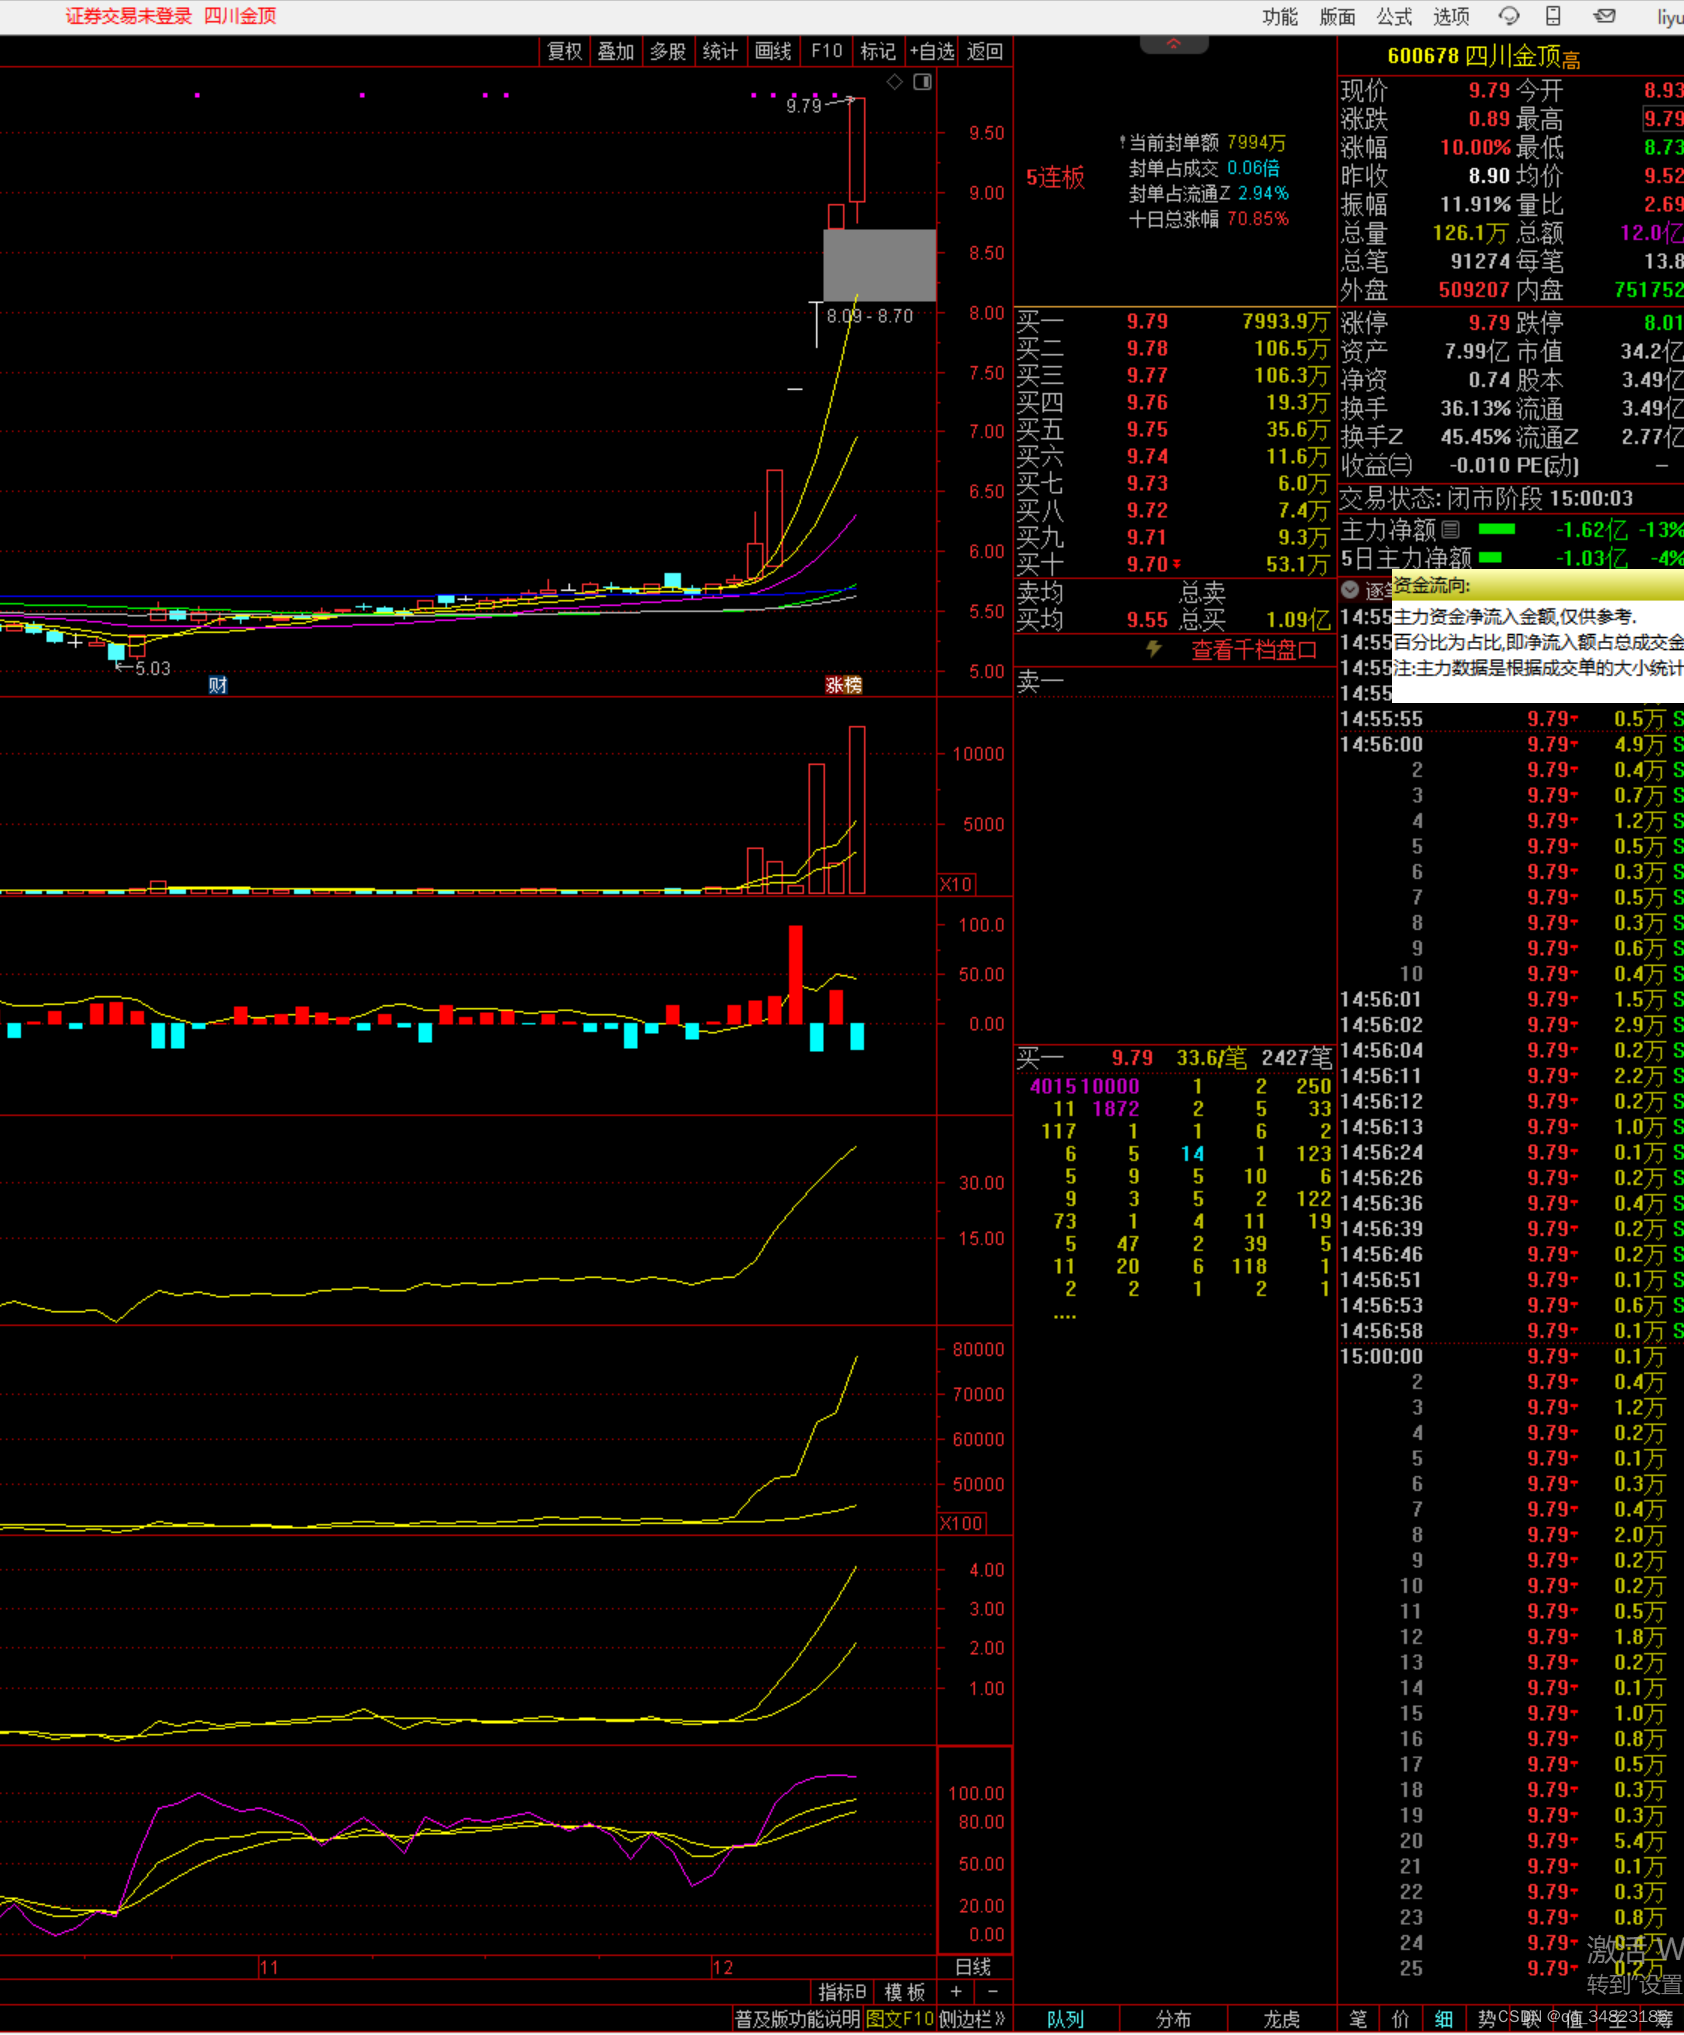Add stock with +自选 button
Viewport: 1684px width, 2035px height.
[x=932, y=51]
